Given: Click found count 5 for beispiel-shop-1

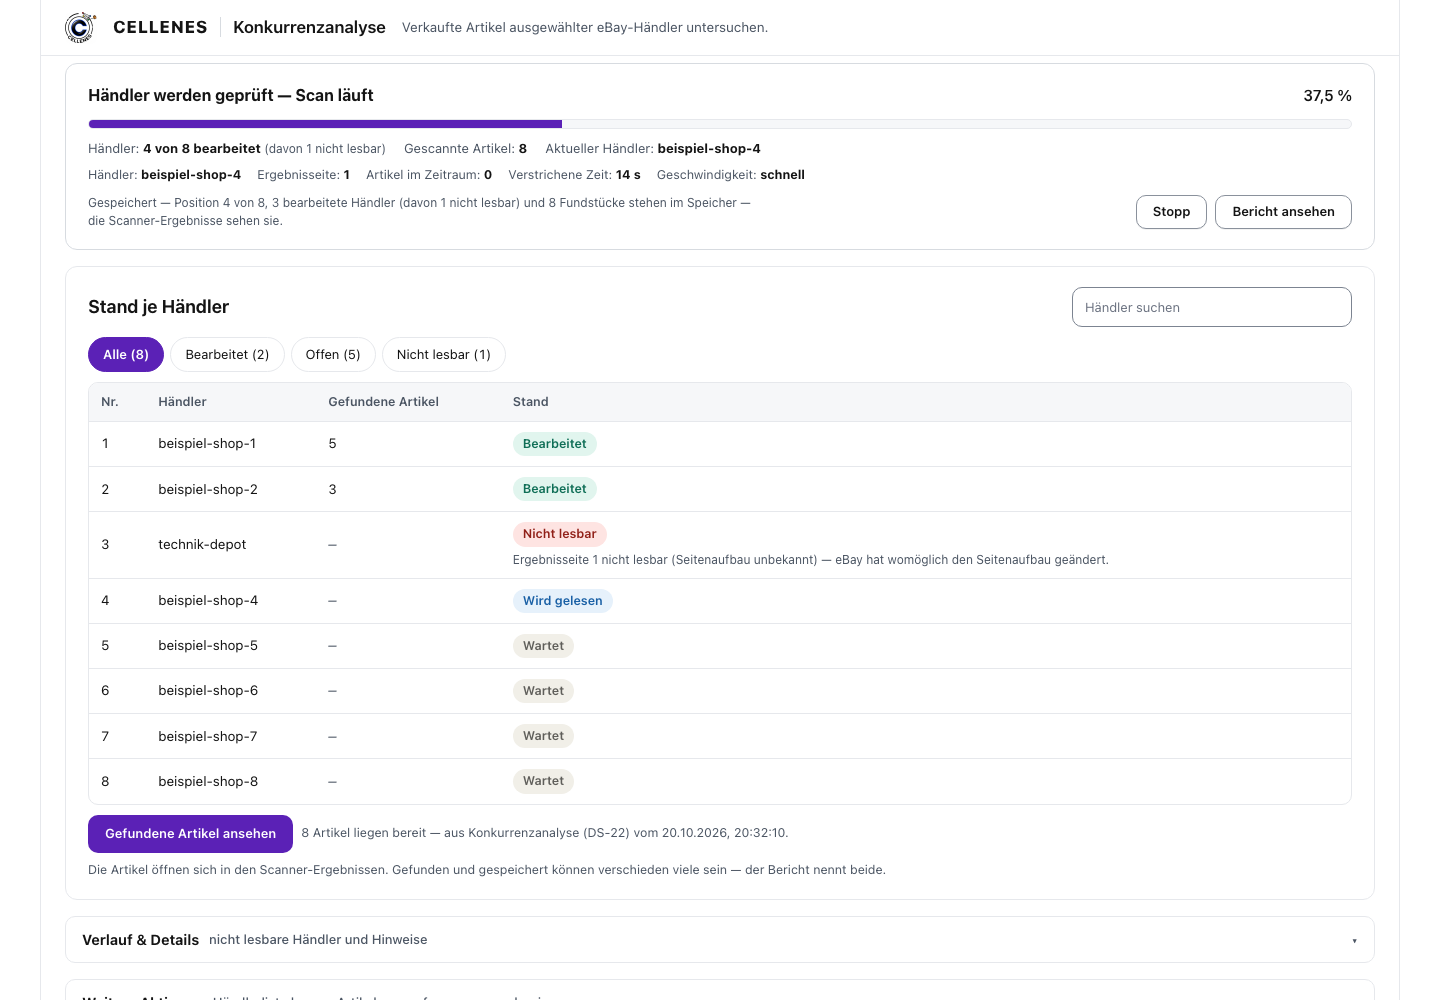Looking at the screenshot, I should (x=332, y=444).
